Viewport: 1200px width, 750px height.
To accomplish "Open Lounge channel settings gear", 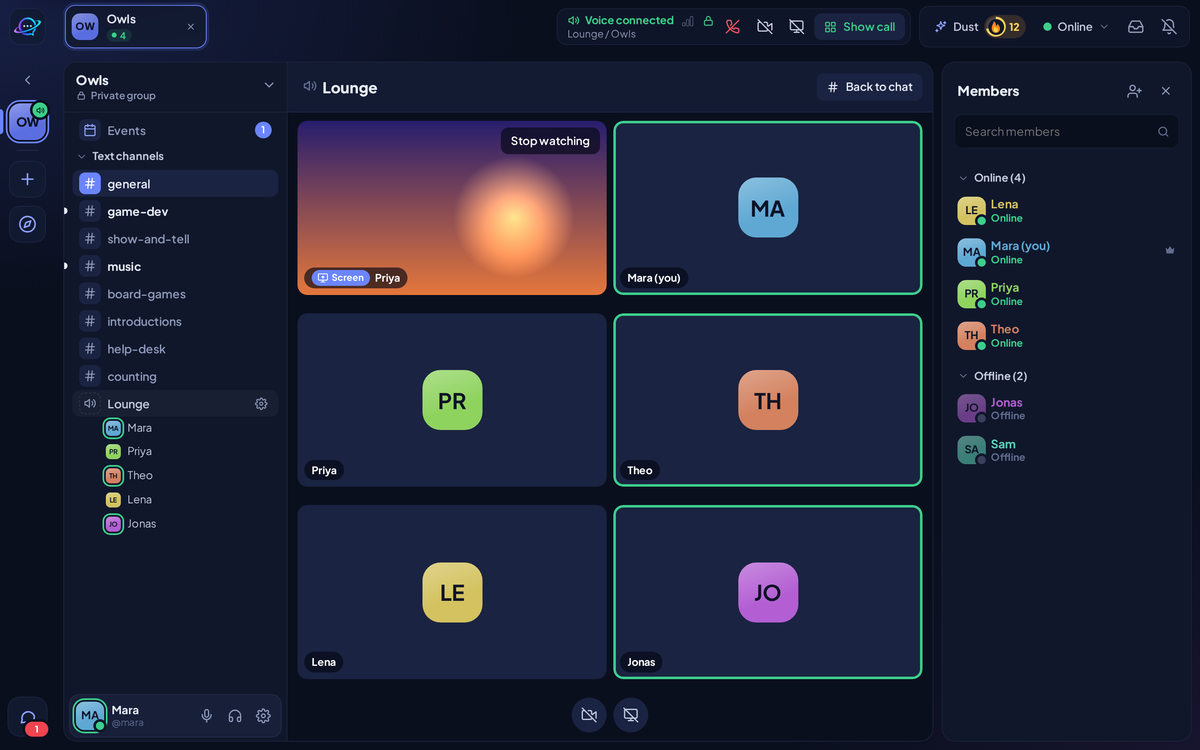I will (261, 404).
